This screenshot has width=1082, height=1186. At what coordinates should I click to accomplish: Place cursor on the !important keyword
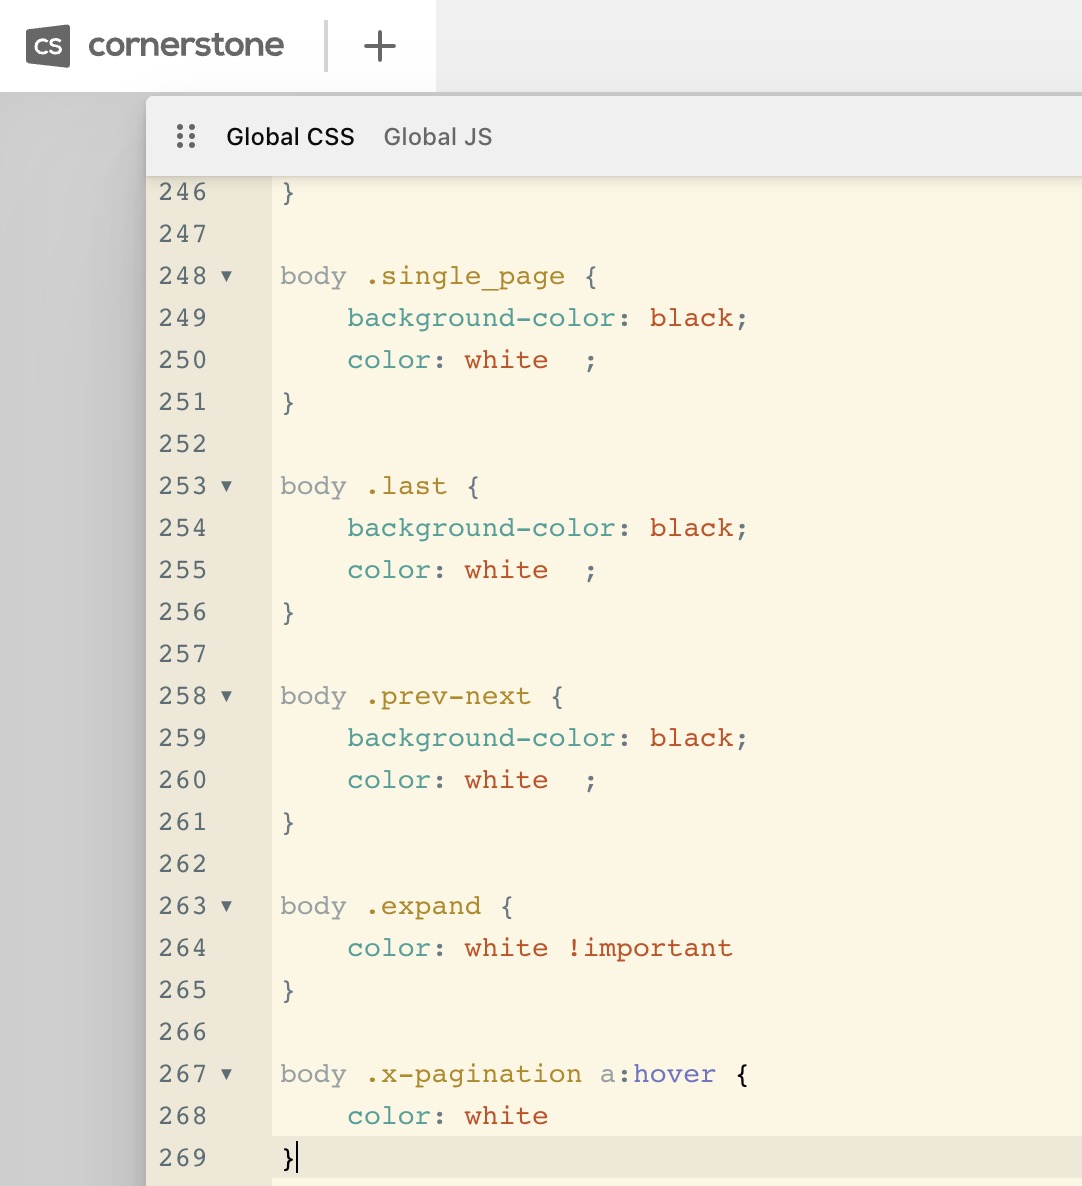(x=650, y=948)
